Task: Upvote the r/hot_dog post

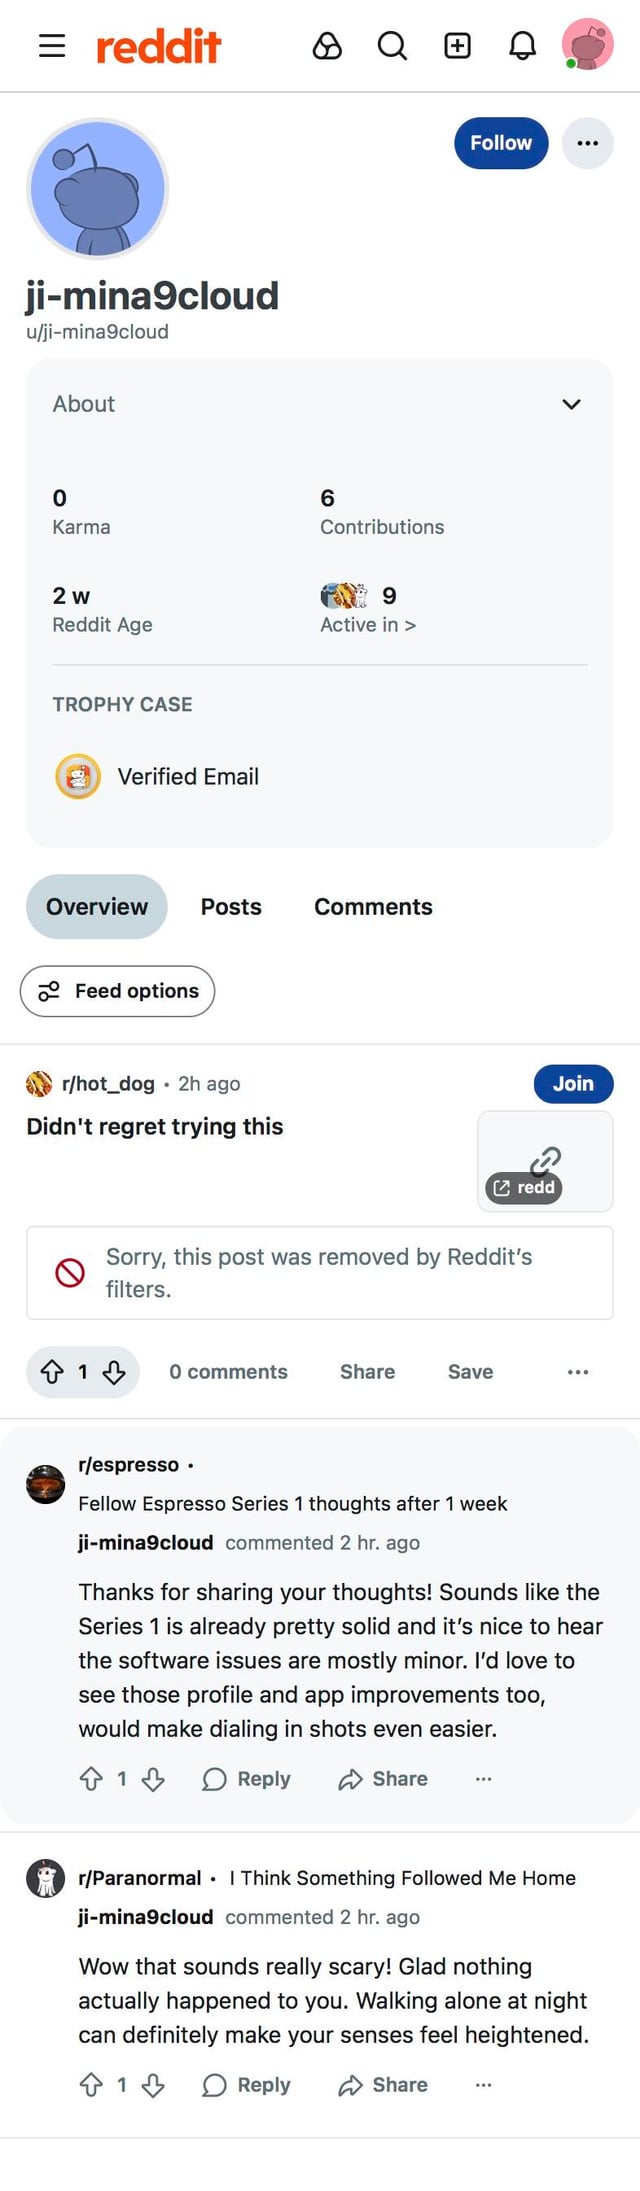Action: click(x=52, y=1372)
